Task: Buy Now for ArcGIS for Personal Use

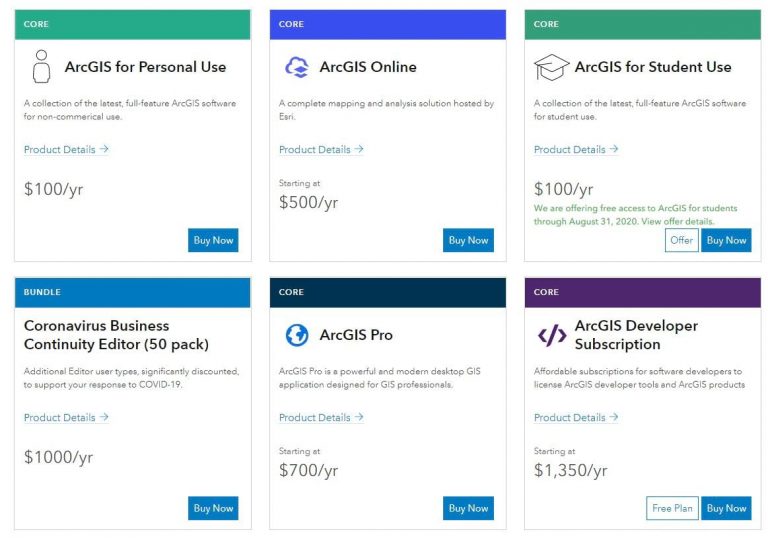Action: click(x=213, y=240)
